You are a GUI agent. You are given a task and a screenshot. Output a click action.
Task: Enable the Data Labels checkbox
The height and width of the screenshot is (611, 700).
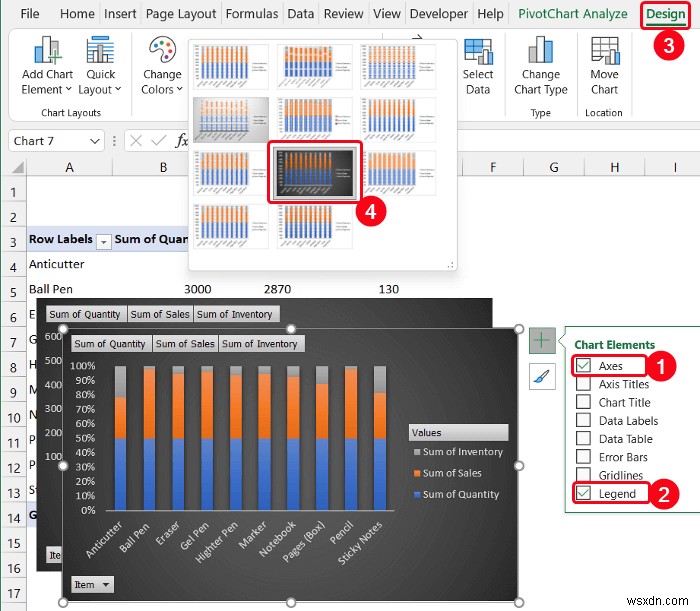(583, 420)
